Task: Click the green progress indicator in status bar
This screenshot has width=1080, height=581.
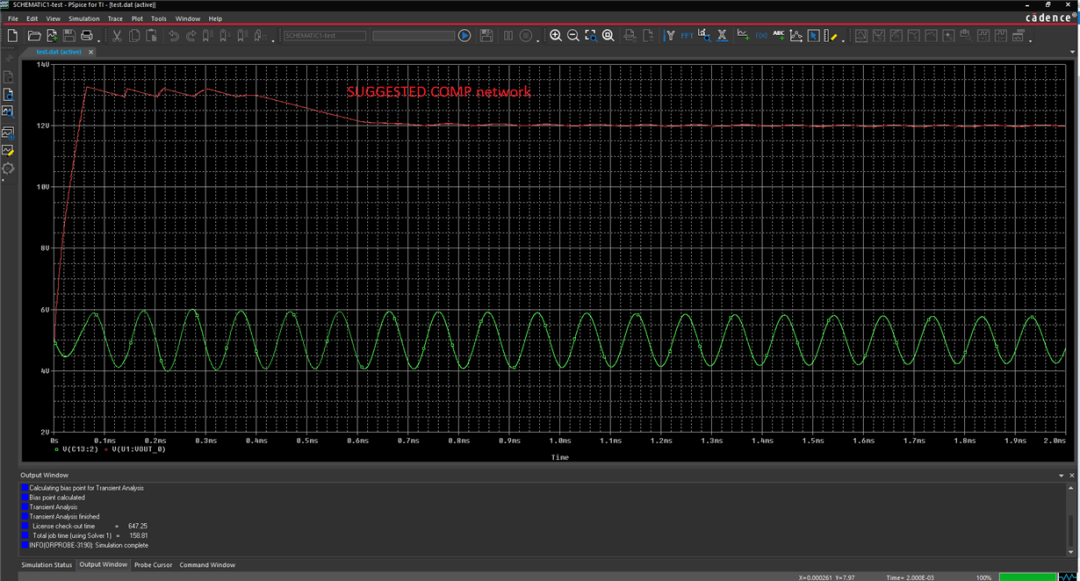Action: (x=1027, y=577)
